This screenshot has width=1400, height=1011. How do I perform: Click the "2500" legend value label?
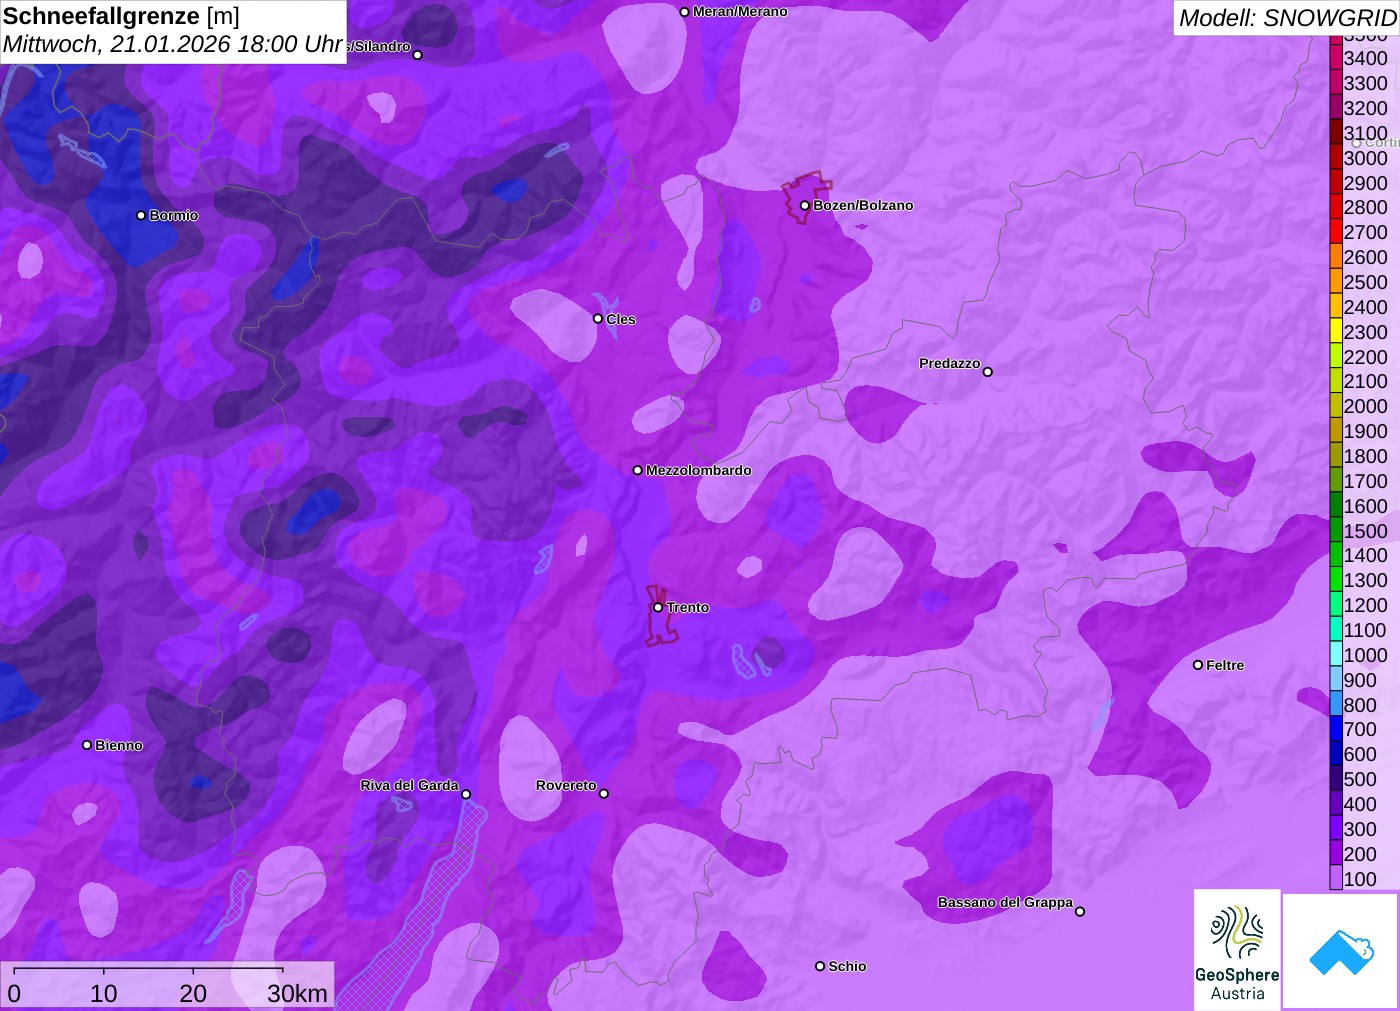[1365, 282]
